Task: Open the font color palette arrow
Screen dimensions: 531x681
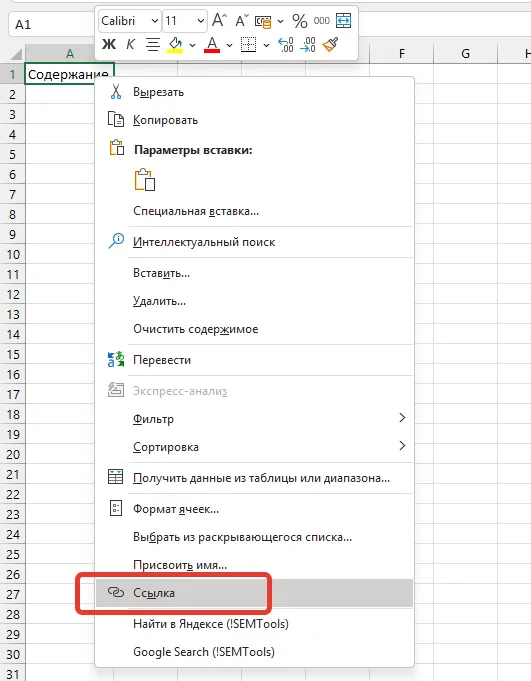Action: [x=229, y=45]
